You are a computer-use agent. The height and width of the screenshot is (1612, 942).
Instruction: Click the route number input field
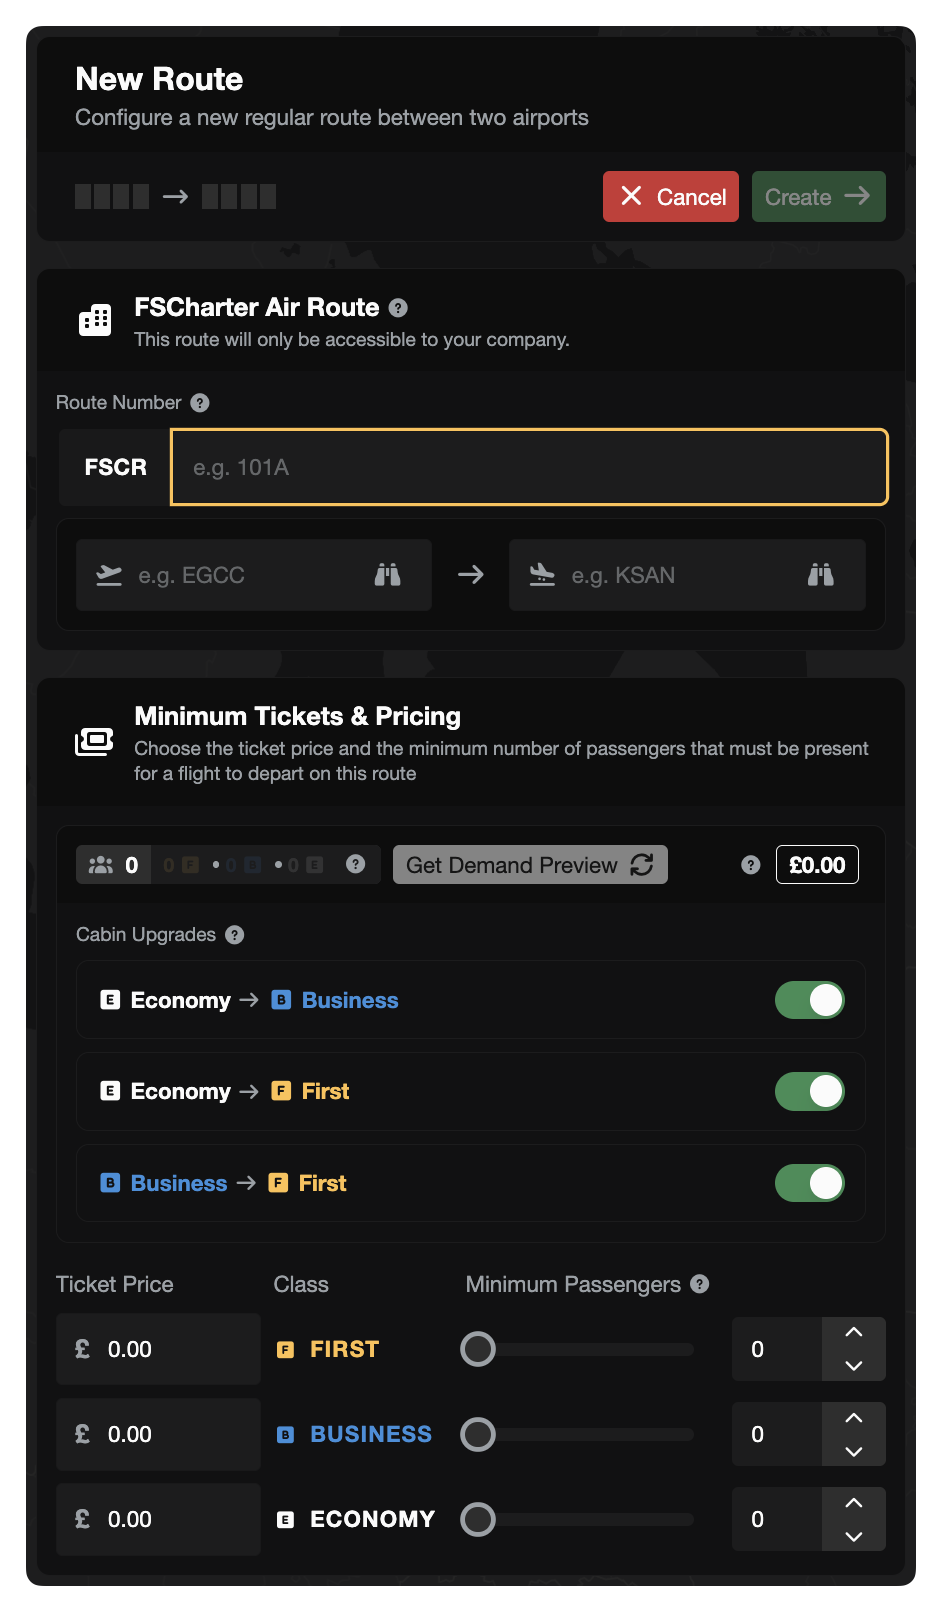[529, 467]
